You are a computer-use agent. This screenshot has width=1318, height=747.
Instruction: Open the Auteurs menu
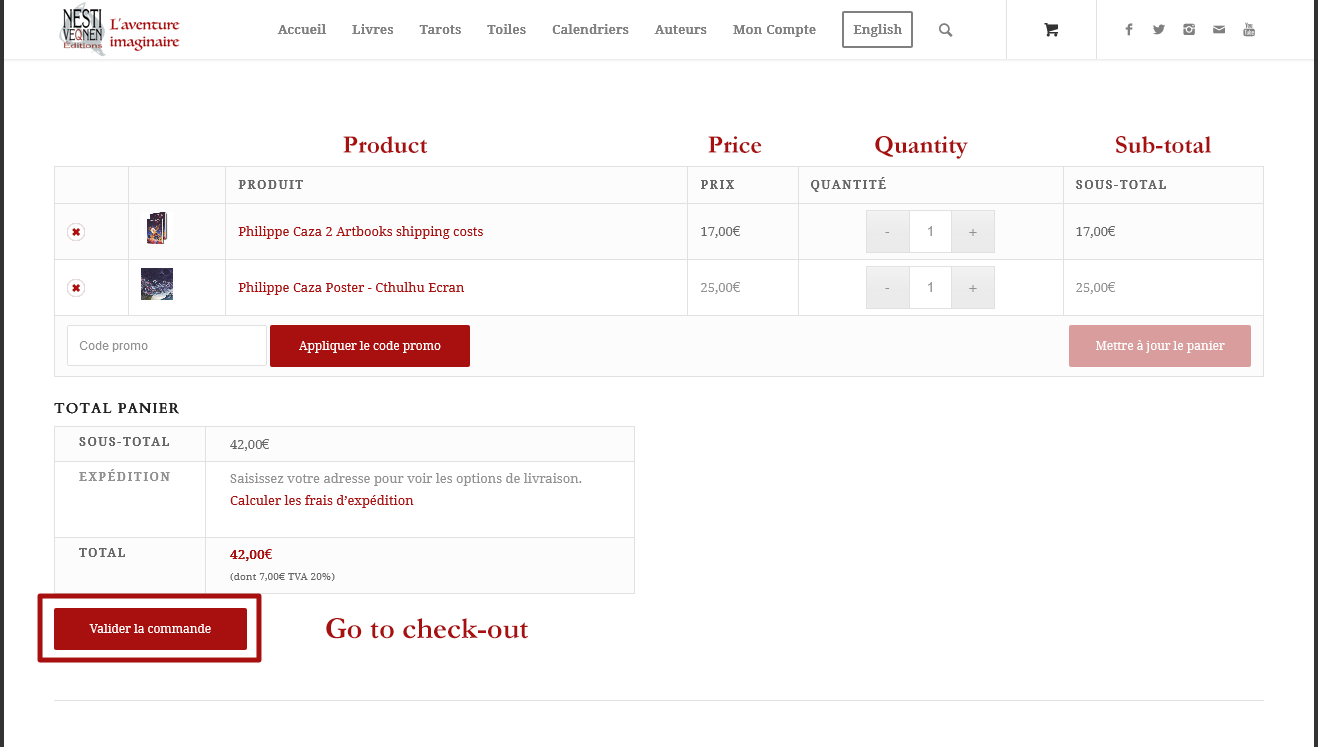(681, 30)
